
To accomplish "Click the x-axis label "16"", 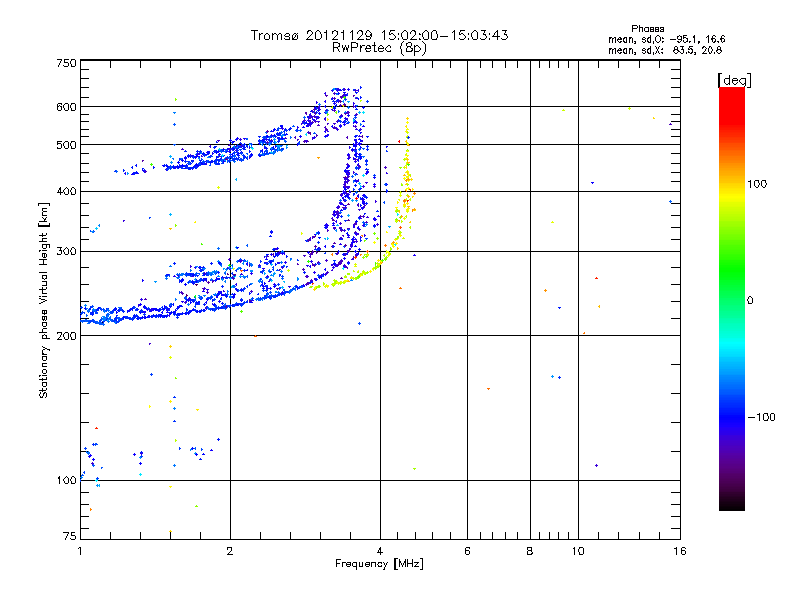I will point(680,551).
